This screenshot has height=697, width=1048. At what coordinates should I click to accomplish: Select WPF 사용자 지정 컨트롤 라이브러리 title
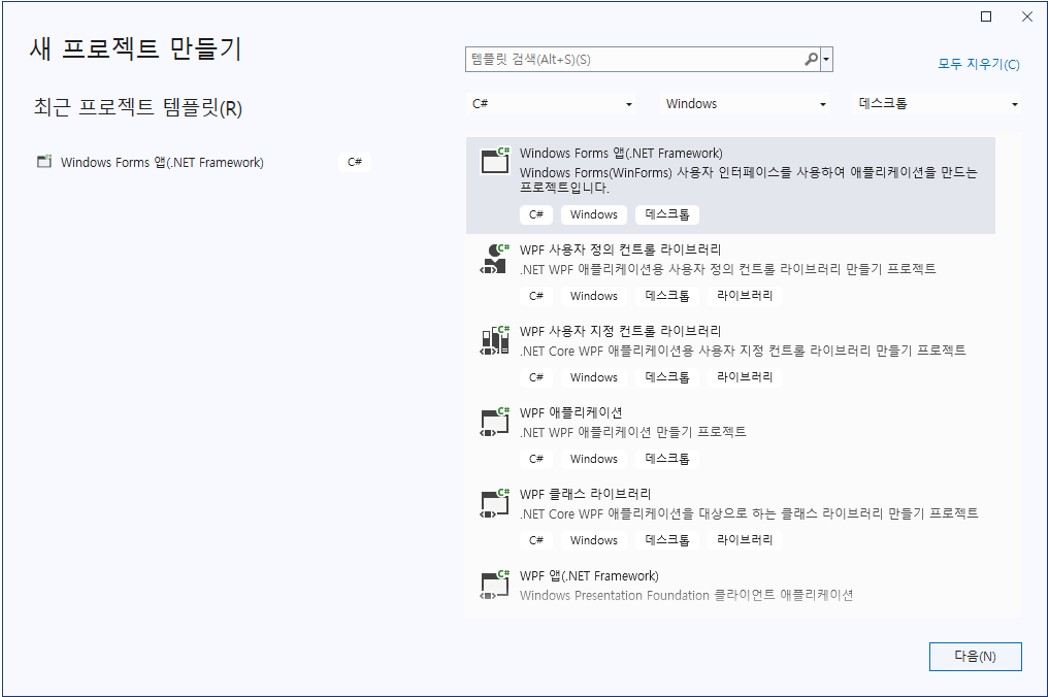tap(620, 331)
